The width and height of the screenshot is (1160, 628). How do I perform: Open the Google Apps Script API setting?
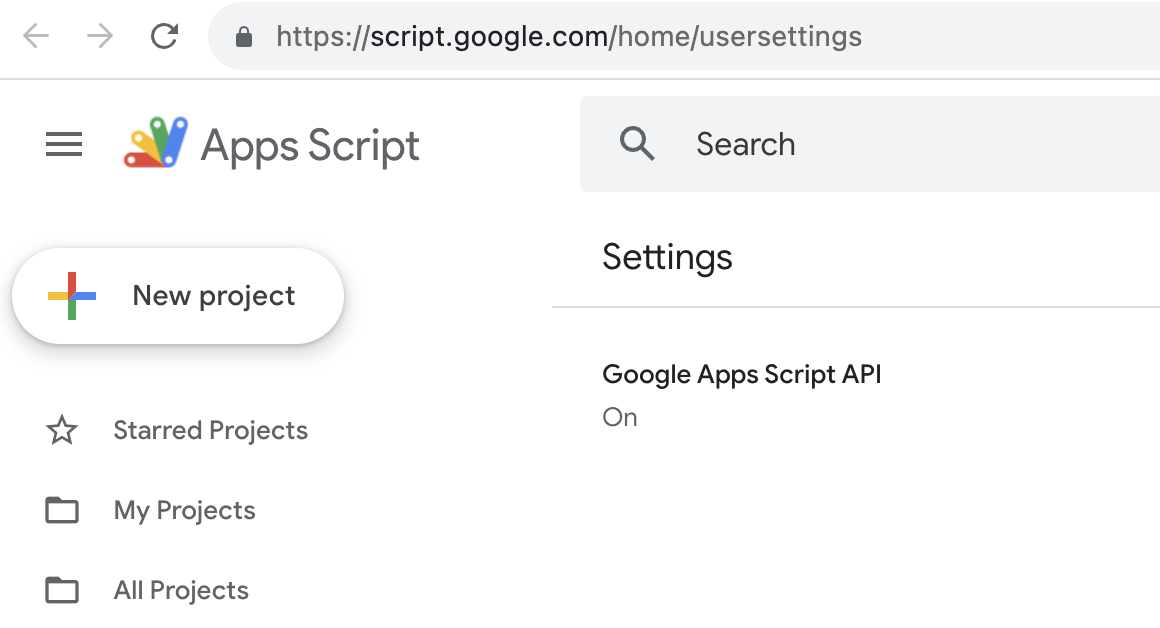(741, 374)
